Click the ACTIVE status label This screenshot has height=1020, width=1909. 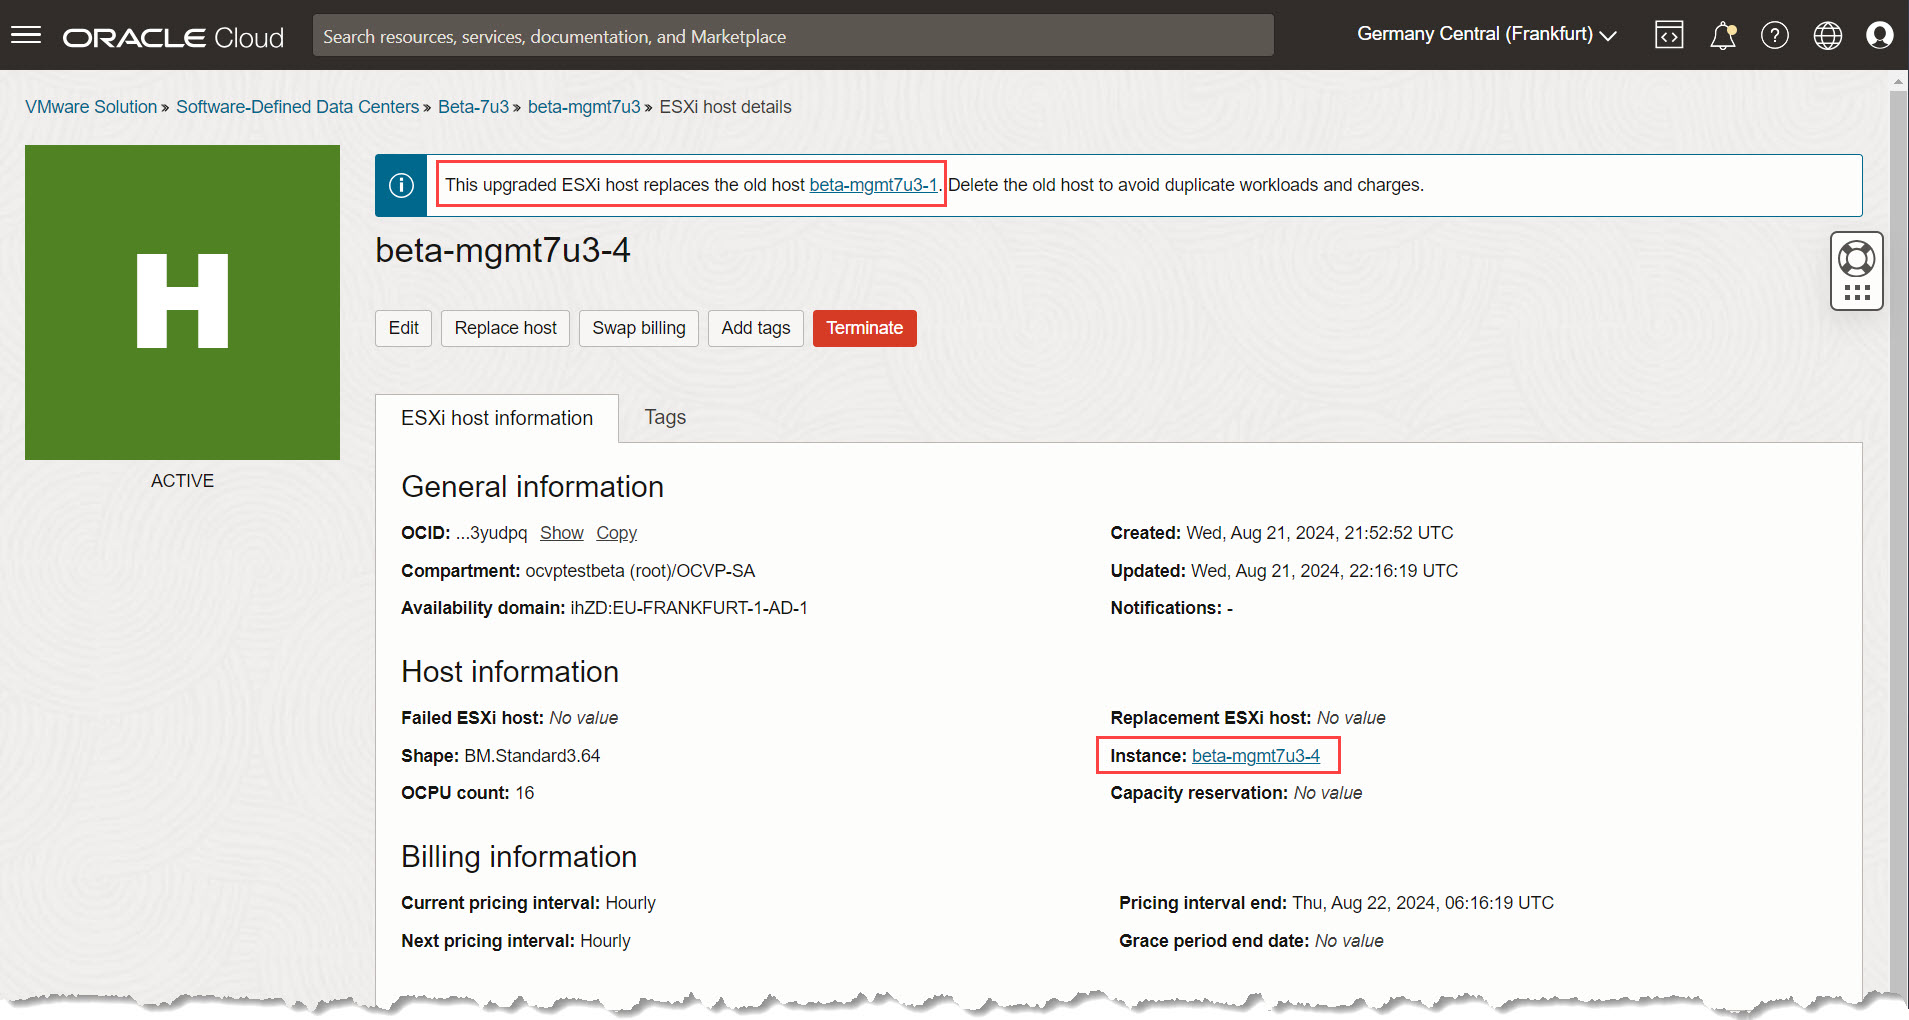182,481
